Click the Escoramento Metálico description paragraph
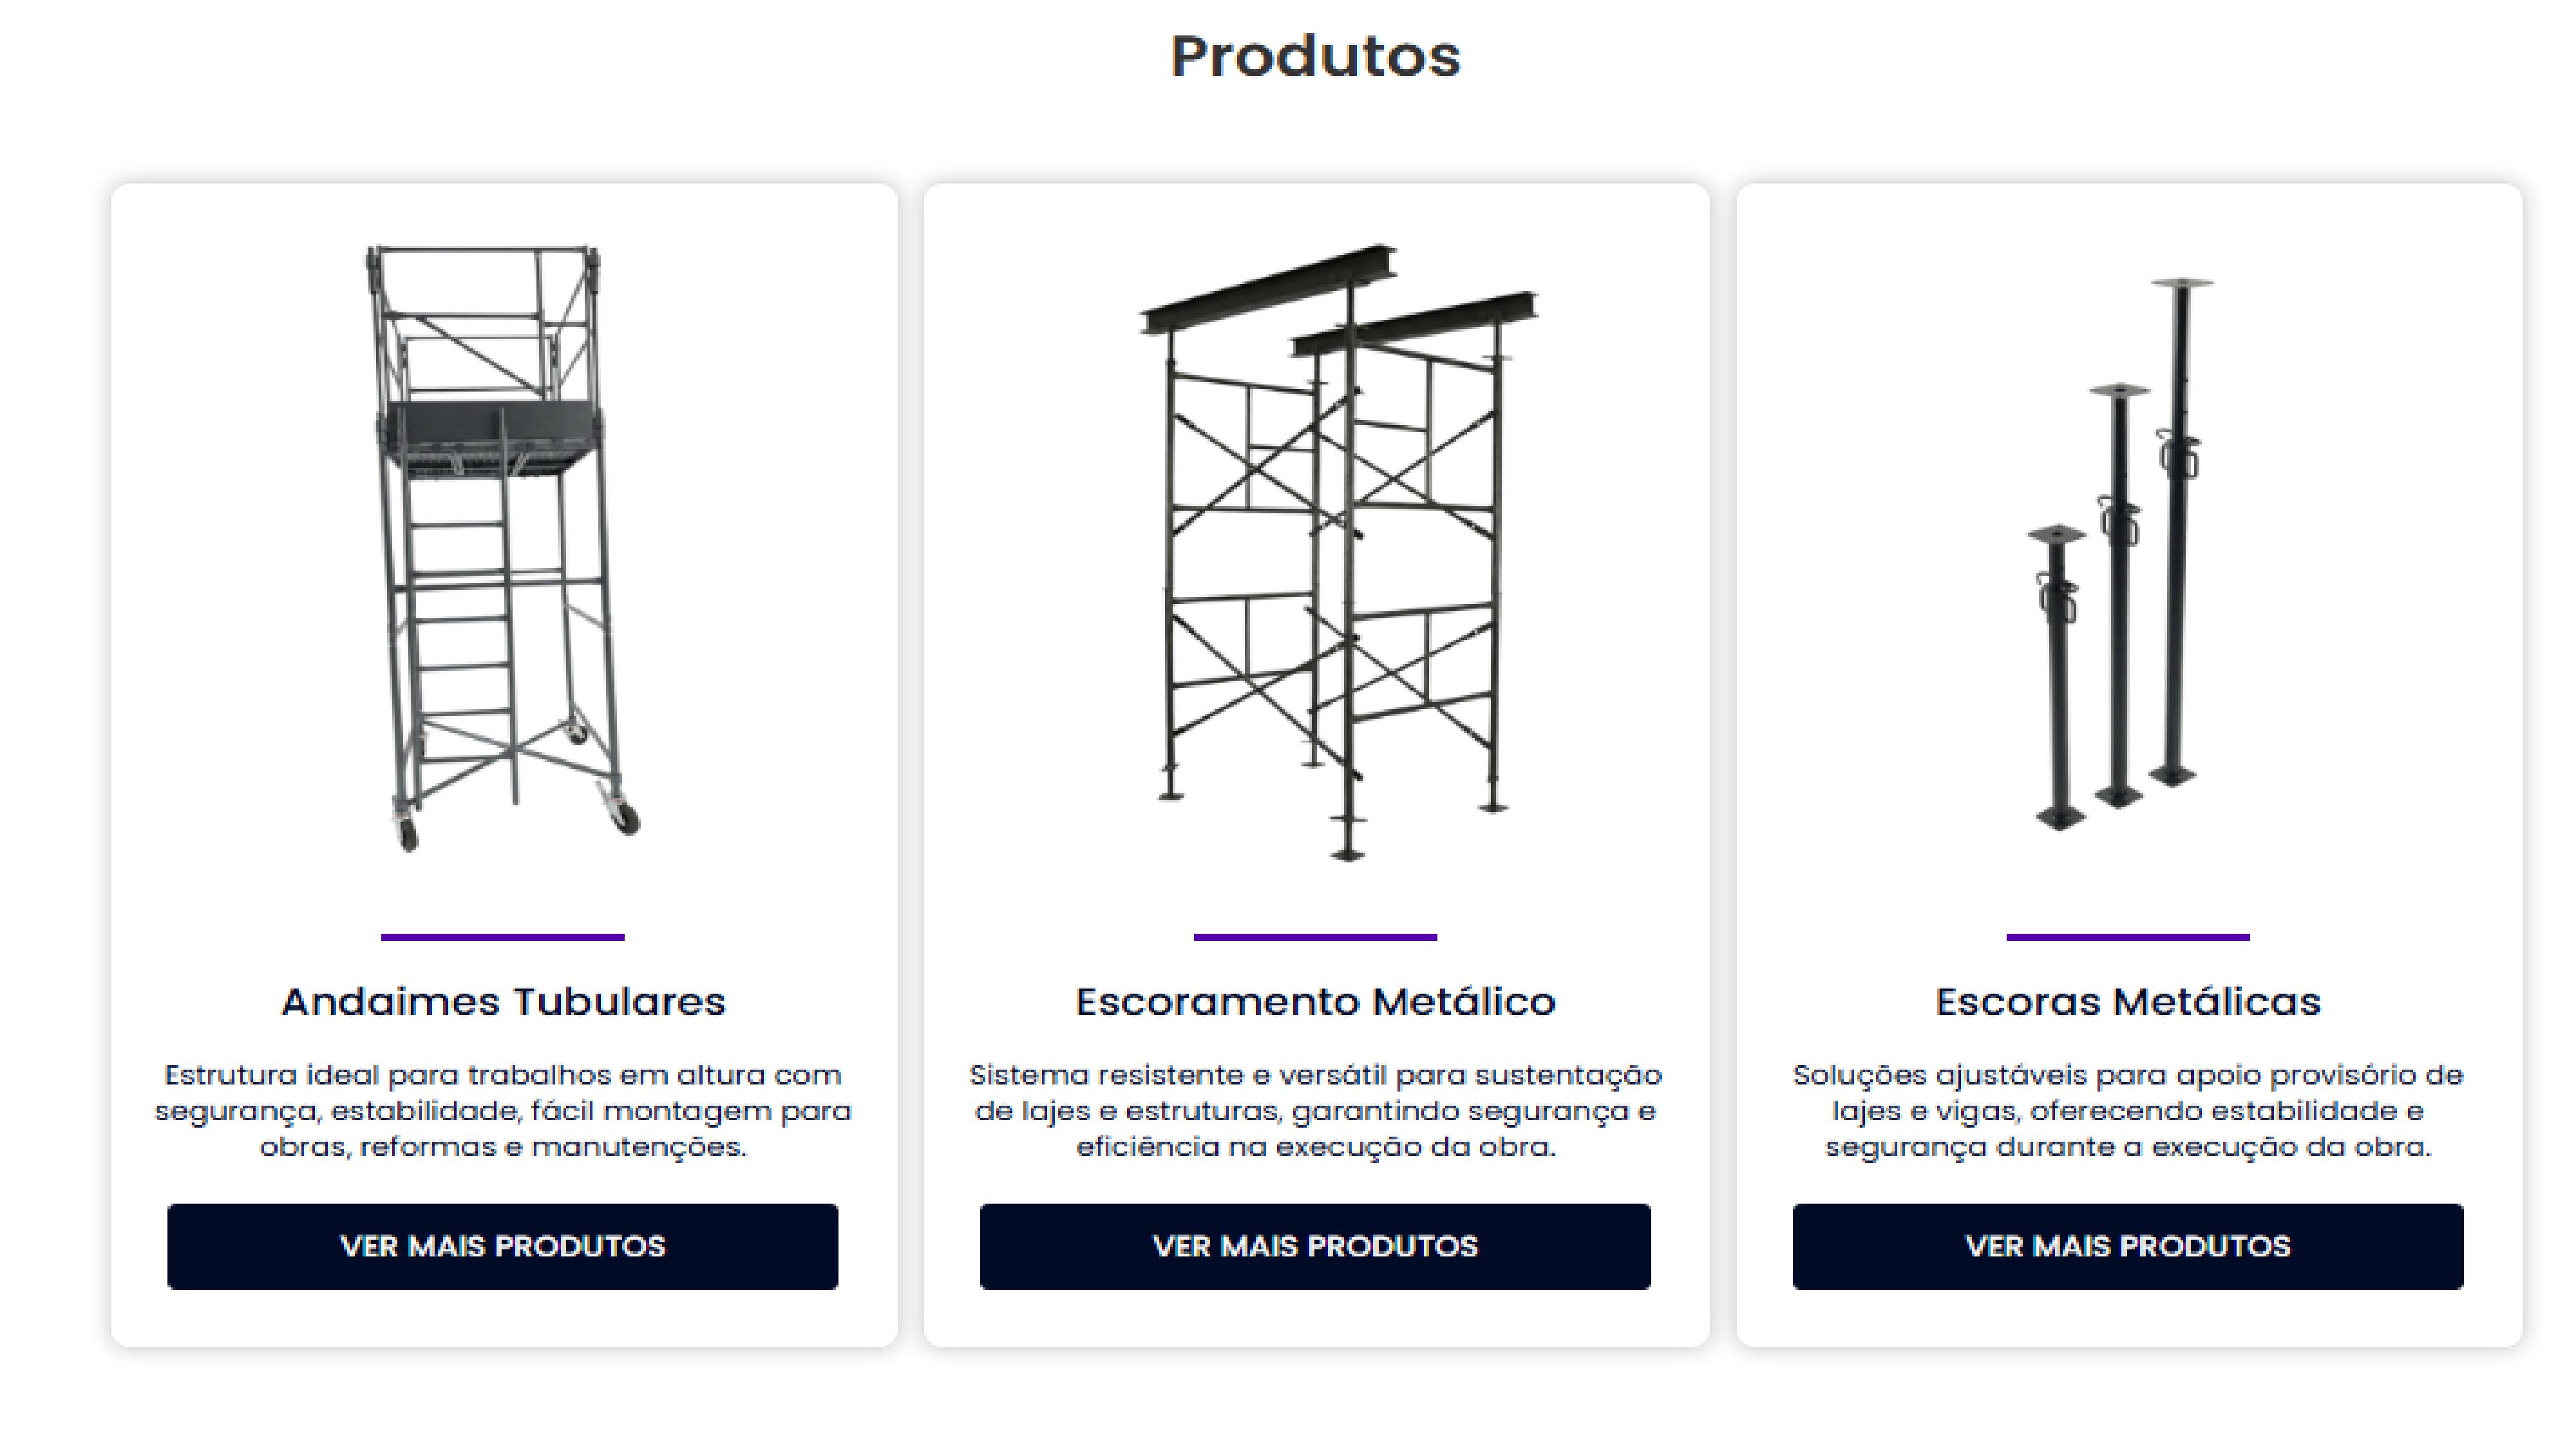Image resolution: width=2576 pixels, height=1449 pixels. (1315, 1110)
